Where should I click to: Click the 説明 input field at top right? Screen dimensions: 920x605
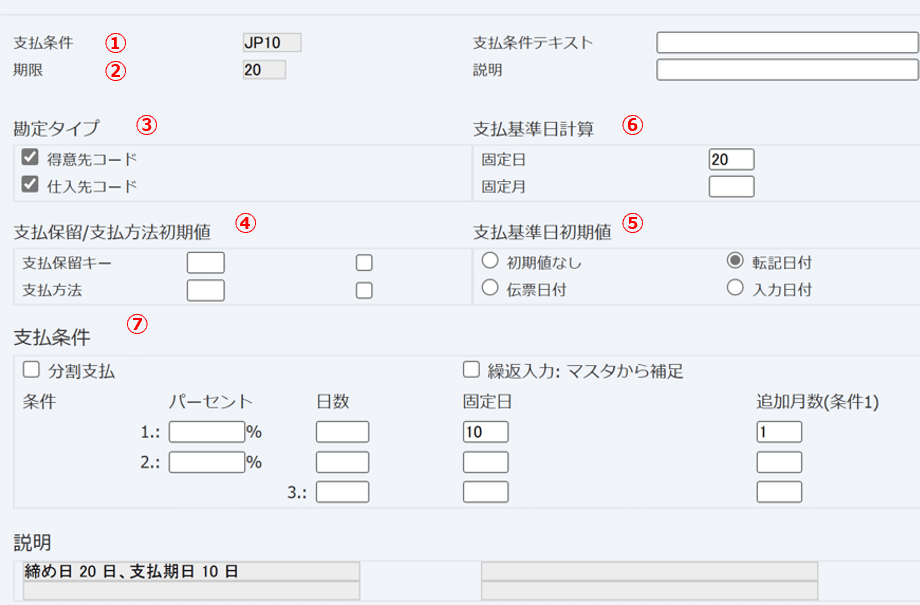pos(786,70)
